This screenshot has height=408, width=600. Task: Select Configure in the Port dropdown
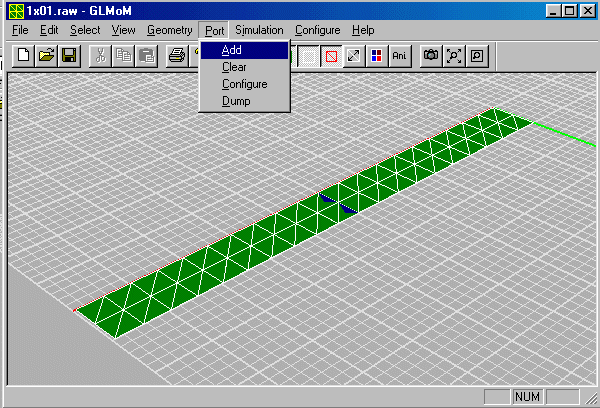[244, 84]
